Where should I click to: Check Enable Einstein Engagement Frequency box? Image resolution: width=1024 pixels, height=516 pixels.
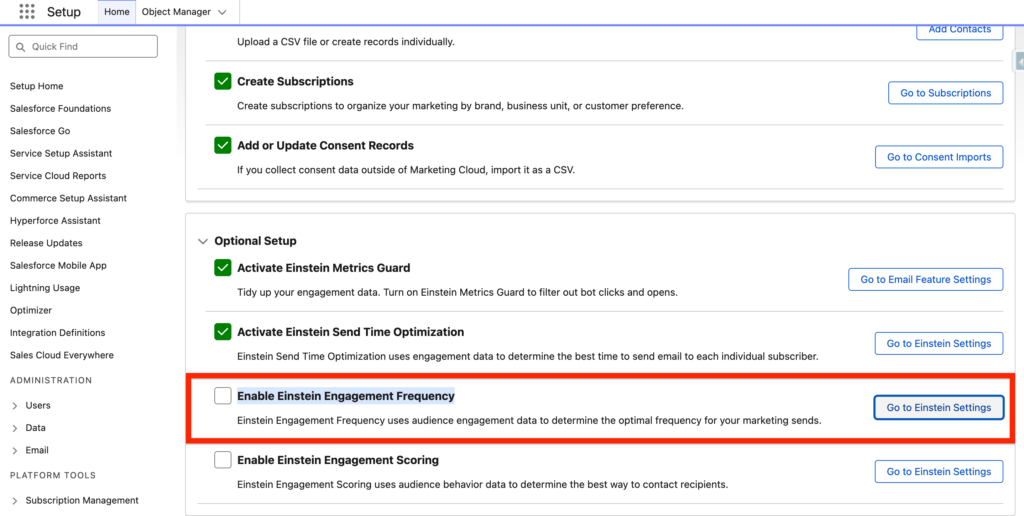click(222, 396)
